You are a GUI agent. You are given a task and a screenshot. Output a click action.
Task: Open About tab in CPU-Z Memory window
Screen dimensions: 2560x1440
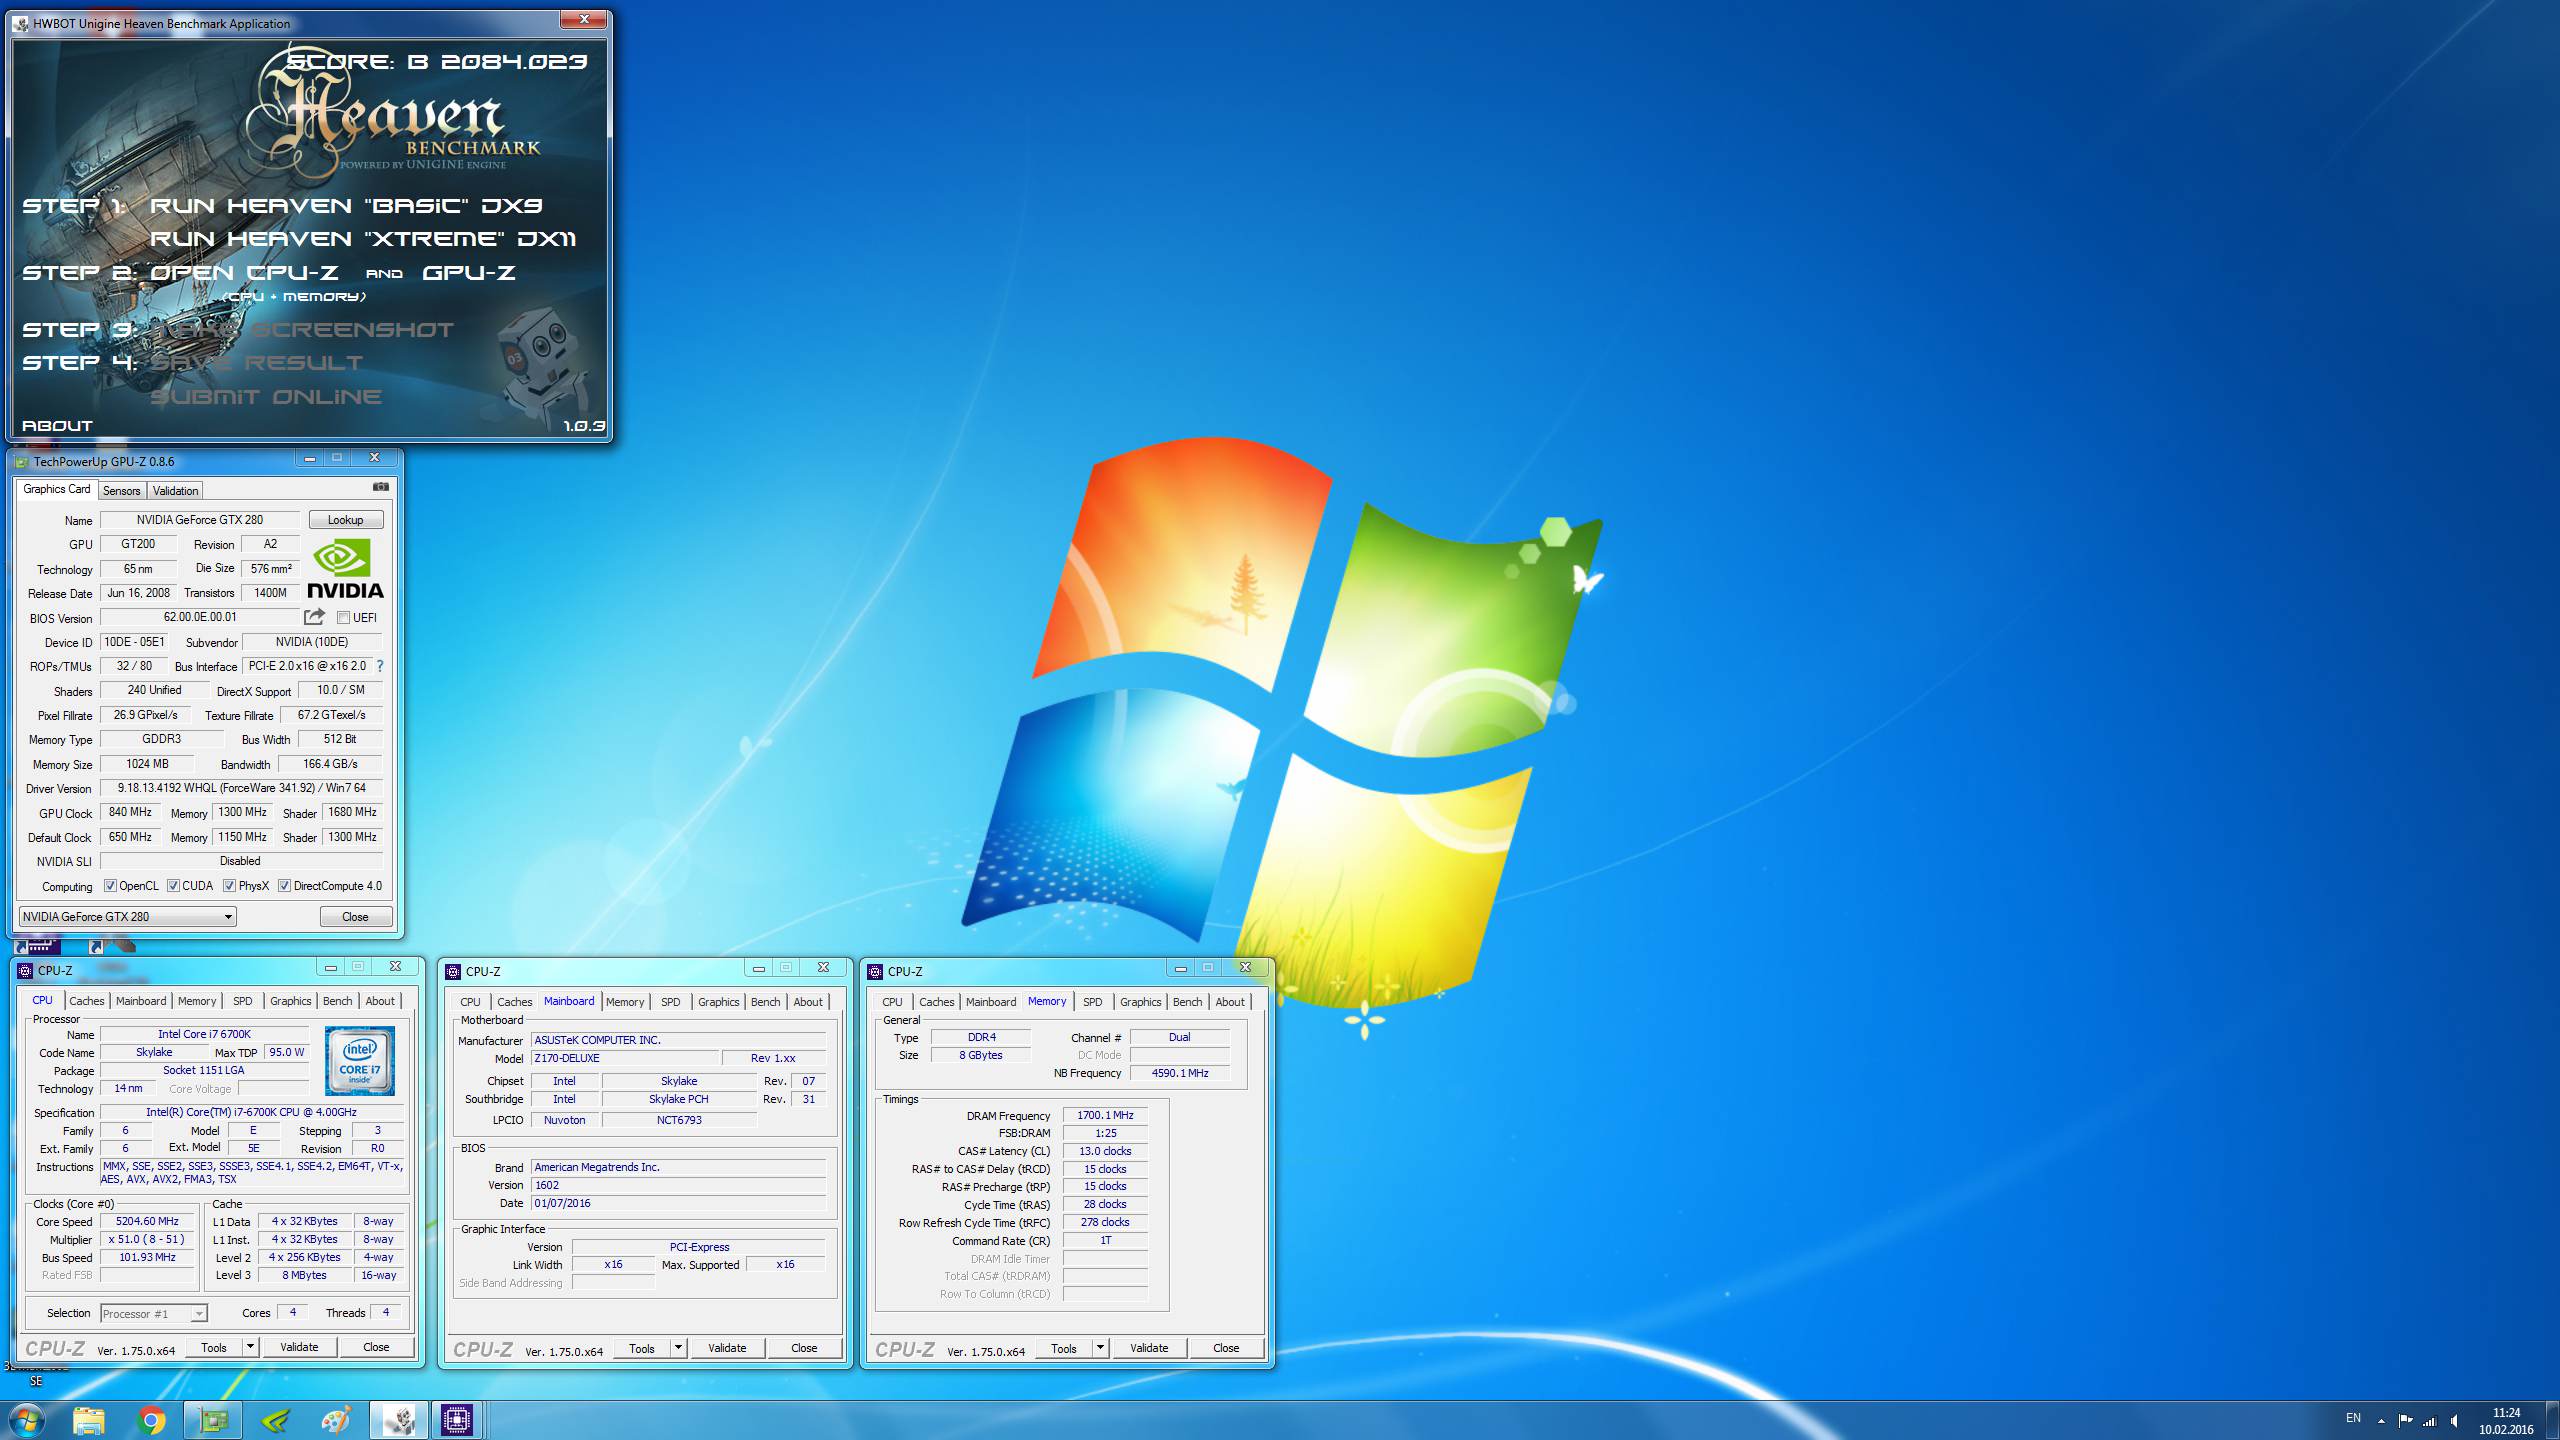click(x=1230, y=1002)
